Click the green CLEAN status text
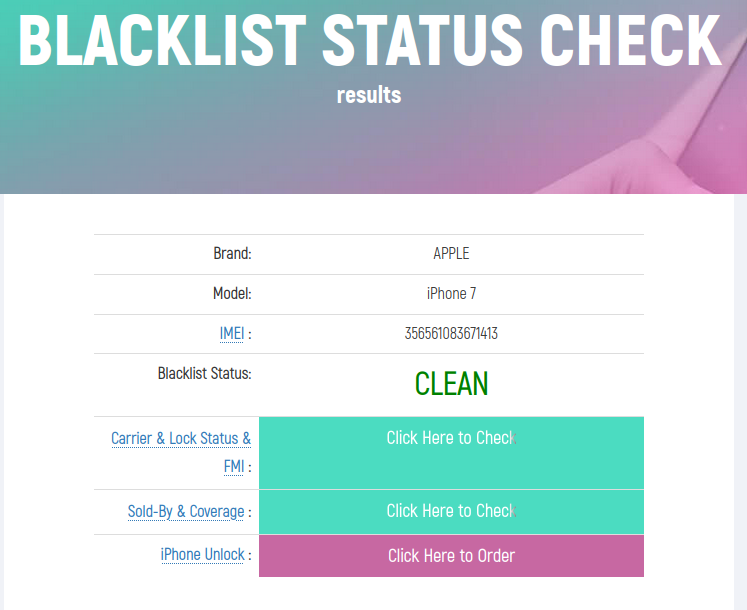 pyautogui.click(x=451, y=384)
